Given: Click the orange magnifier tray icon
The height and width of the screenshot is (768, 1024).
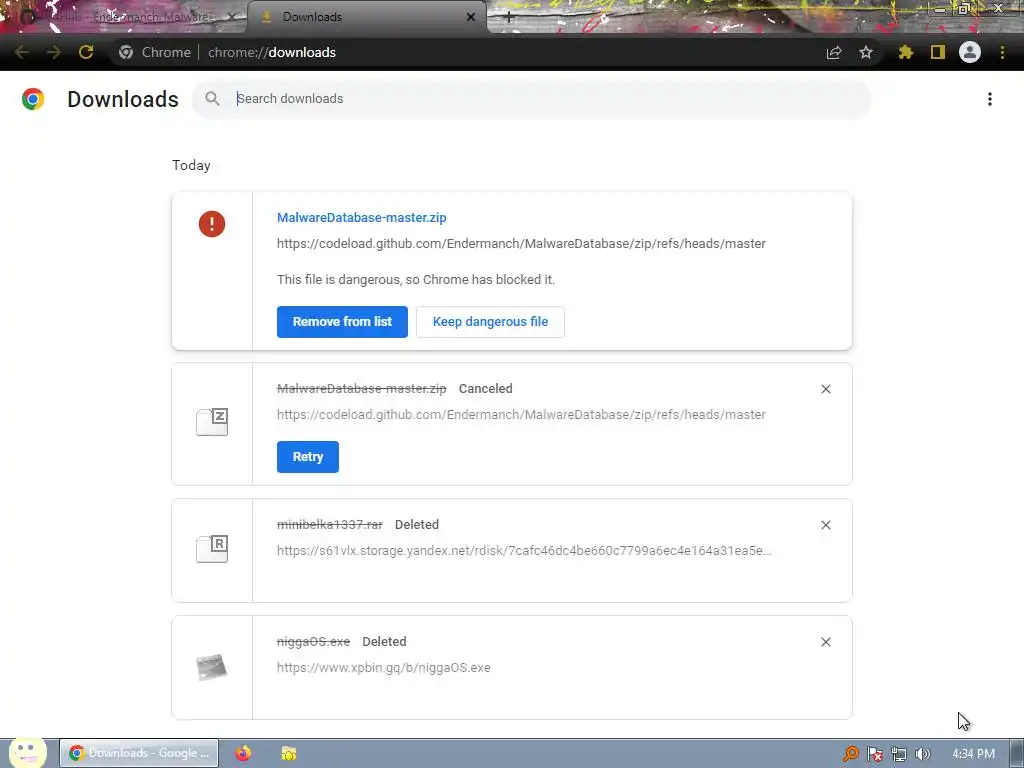Looking at the screenshot, I should click(851, 754).
